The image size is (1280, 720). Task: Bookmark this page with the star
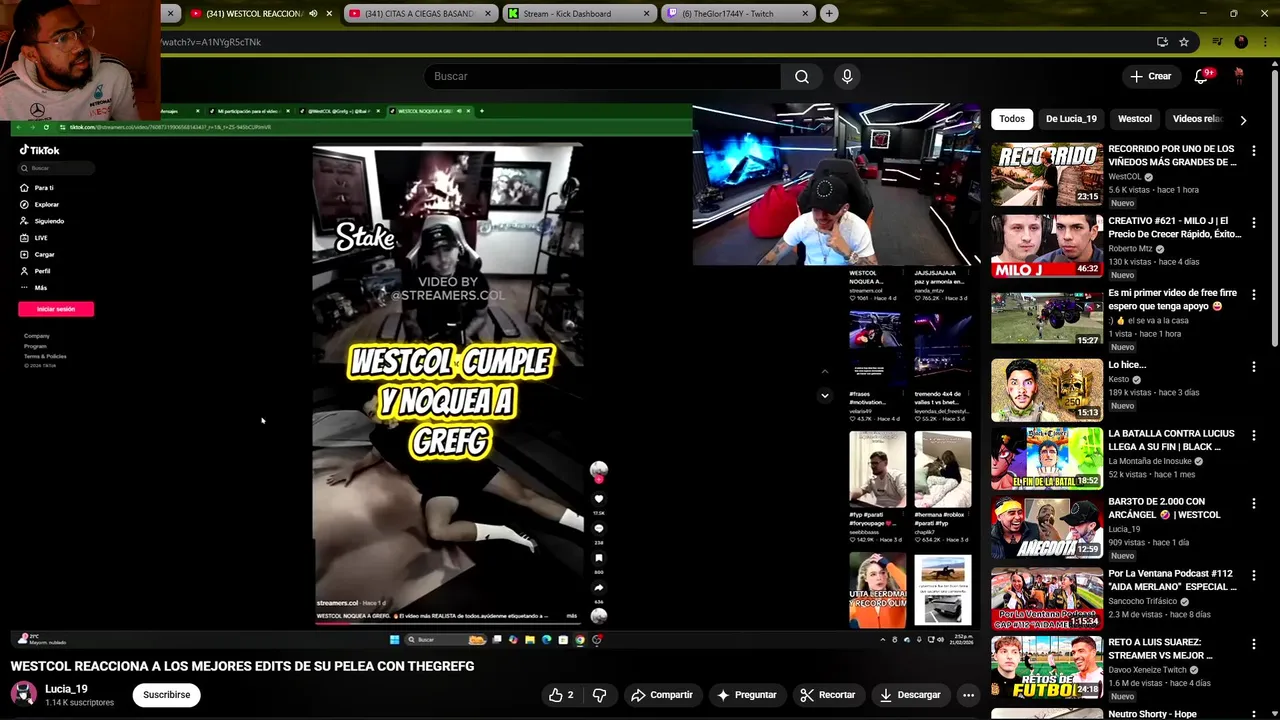(1184, 42)
